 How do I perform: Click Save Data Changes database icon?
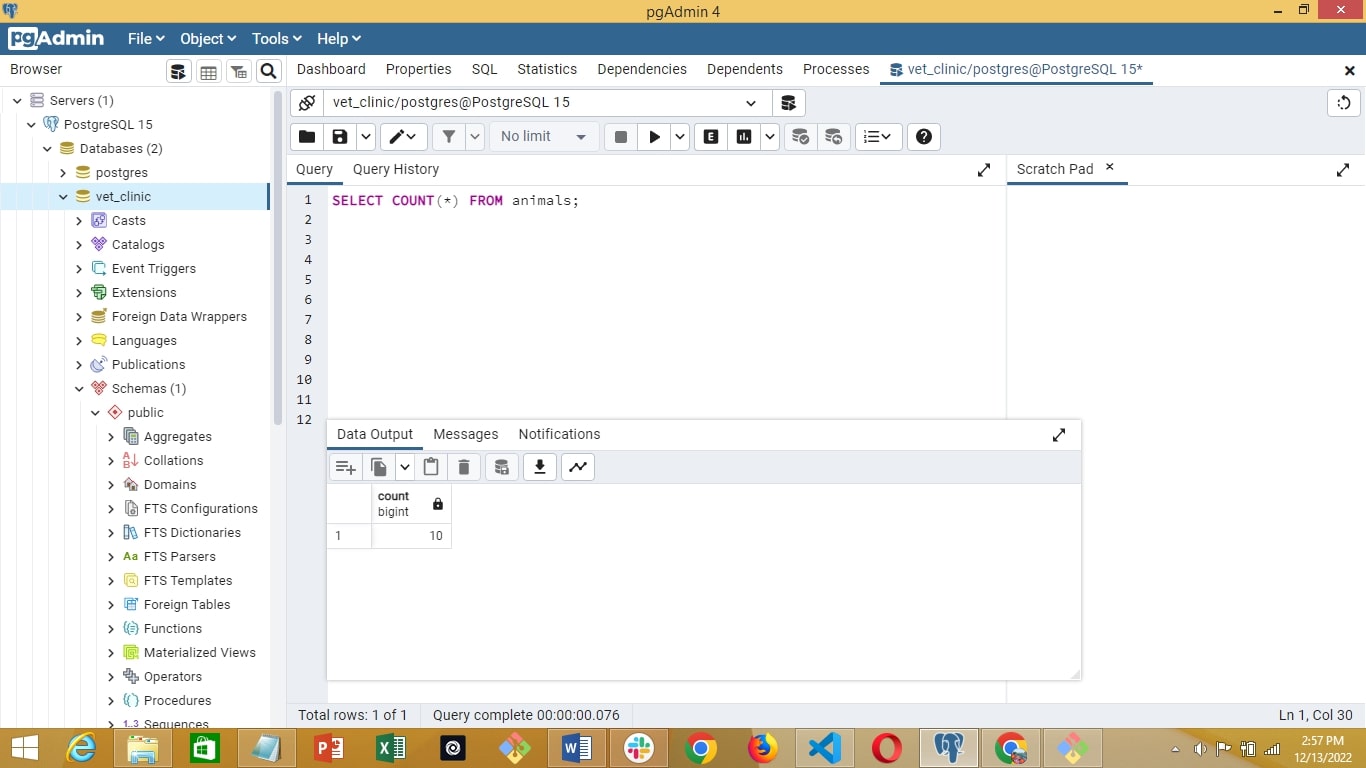pyautogui.click(x=502, y=467)
